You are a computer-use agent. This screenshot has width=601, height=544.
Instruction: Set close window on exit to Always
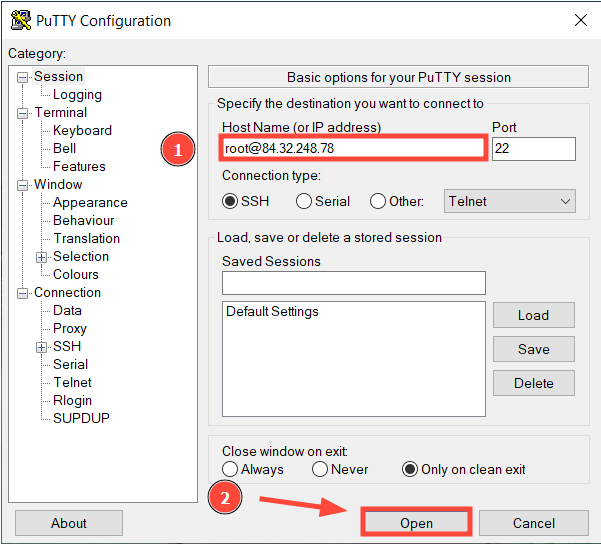click(231, 469)
